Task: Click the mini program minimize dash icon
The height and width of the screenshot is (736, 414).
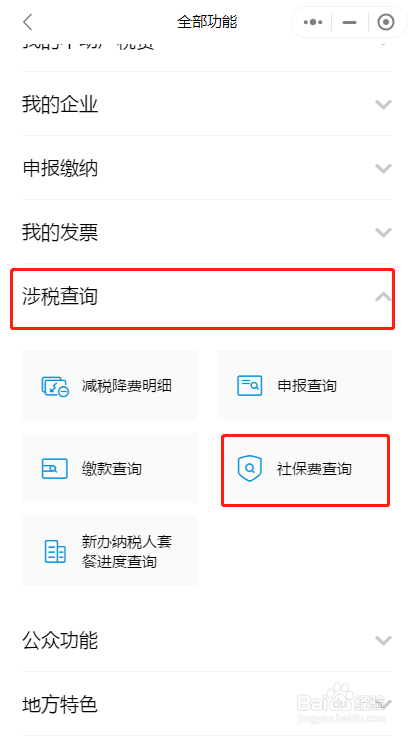Action: click(x=350, y=22)
